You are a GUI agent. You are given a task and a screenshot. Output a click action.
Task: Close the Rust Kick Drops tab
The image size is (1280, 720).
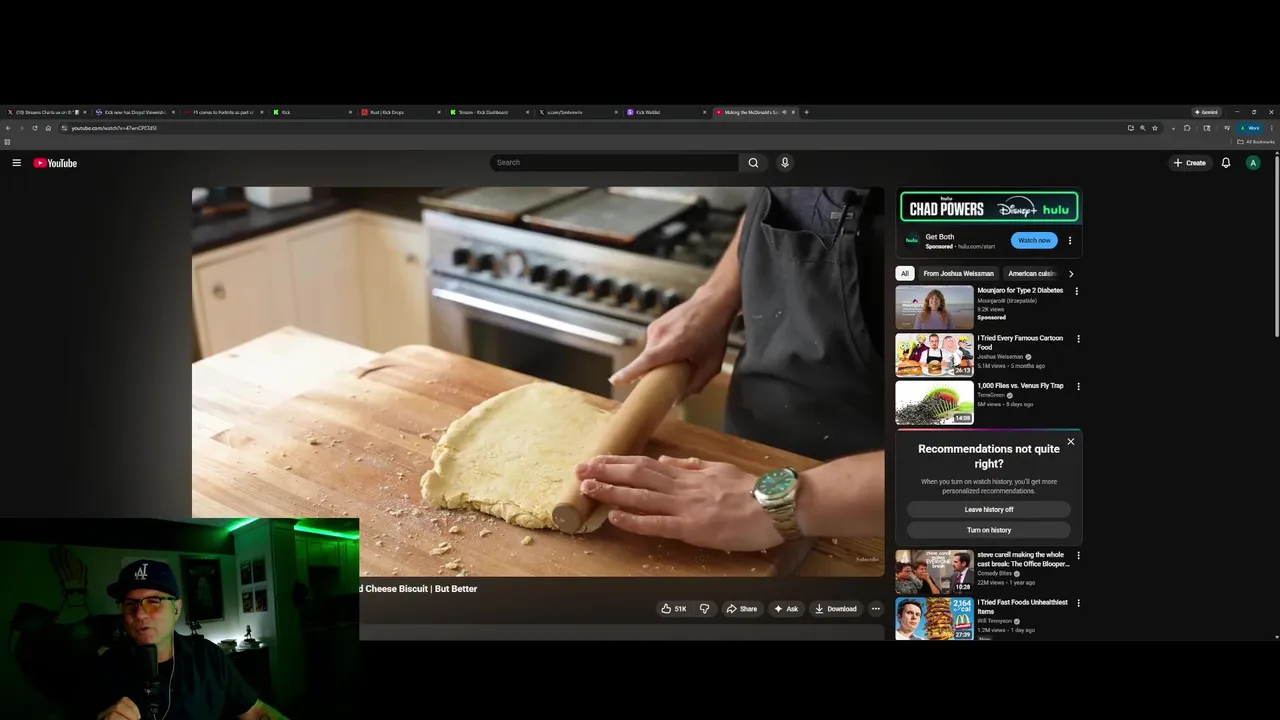[439, 112]
